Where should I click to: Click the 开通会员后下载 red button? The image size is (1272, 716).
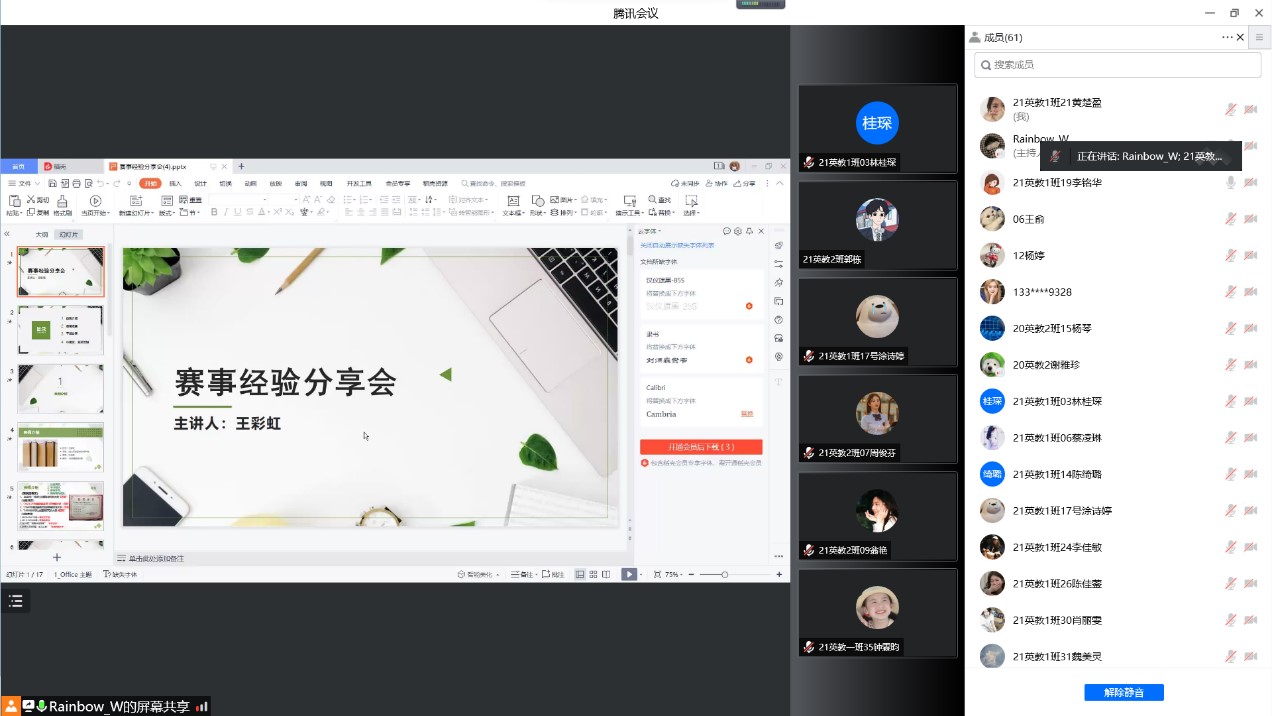(x=701, y=447)
